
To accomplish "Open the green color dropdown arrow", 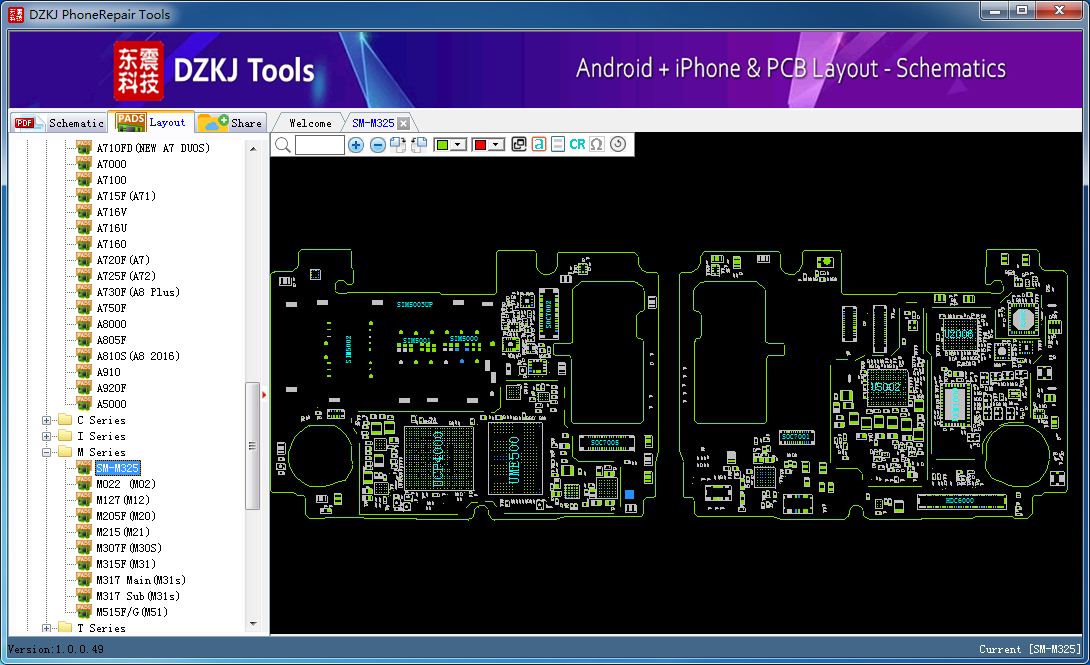I will point(457,145).
